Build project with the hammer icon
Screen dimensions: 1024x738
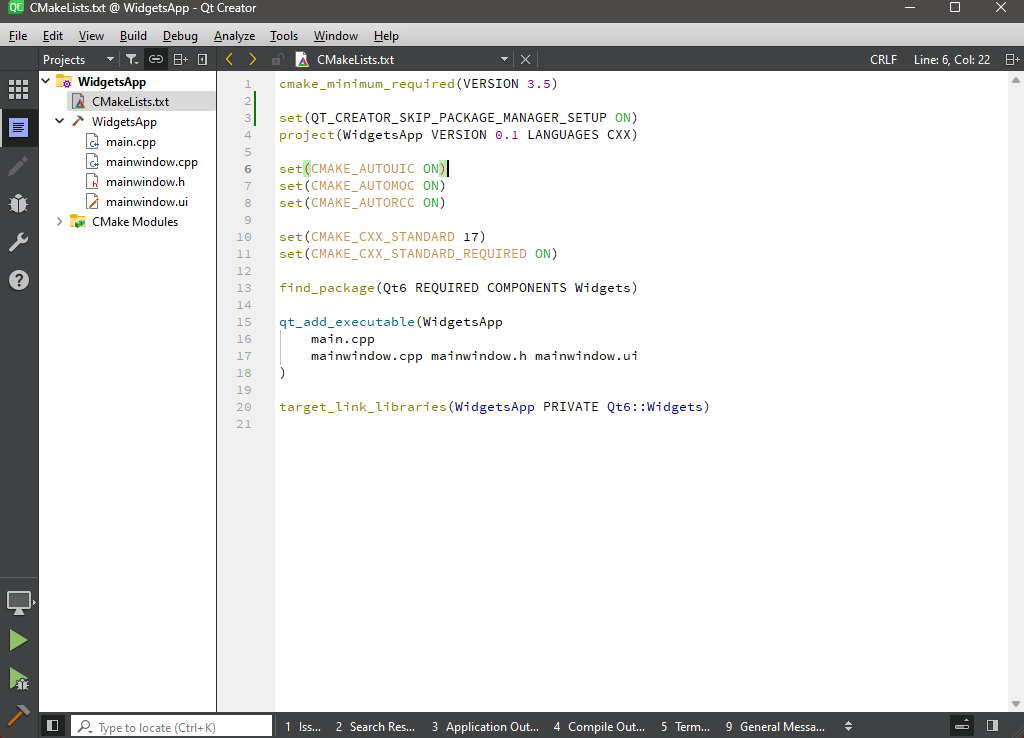coord(18,715)
